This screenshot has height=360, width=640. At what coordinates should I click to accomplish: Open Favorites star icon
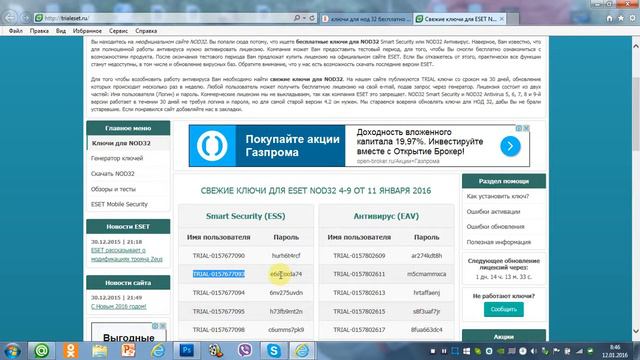click(621, 18)
